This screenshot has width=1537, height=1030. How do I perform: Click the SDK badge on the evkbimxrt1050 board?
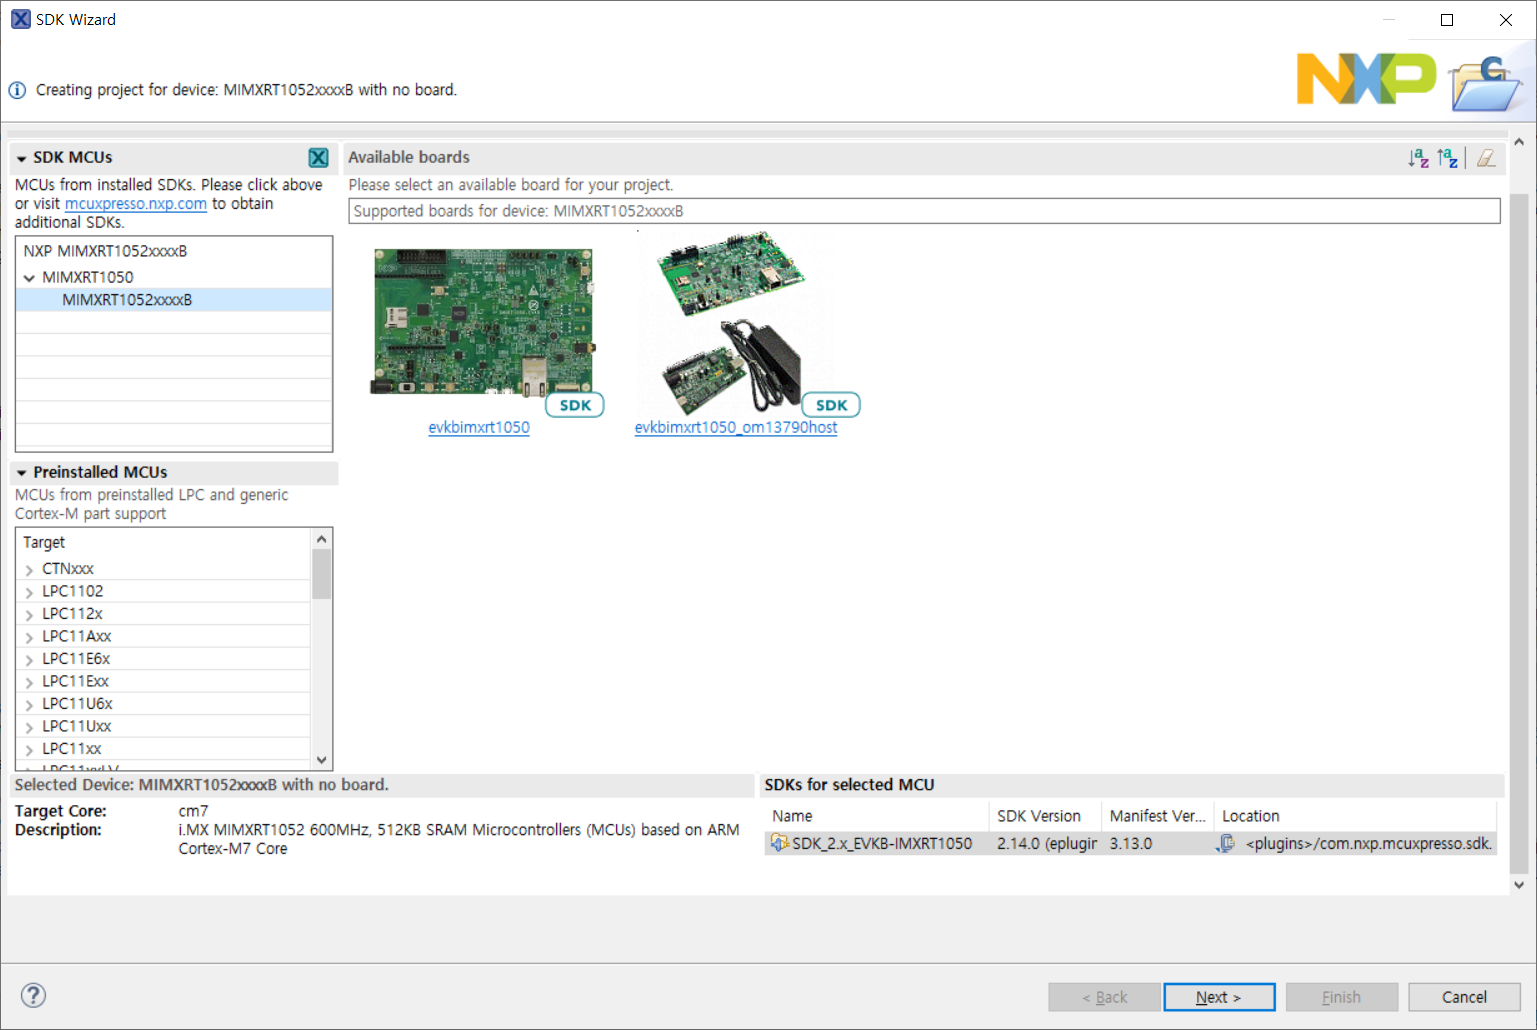pos(574,404)
